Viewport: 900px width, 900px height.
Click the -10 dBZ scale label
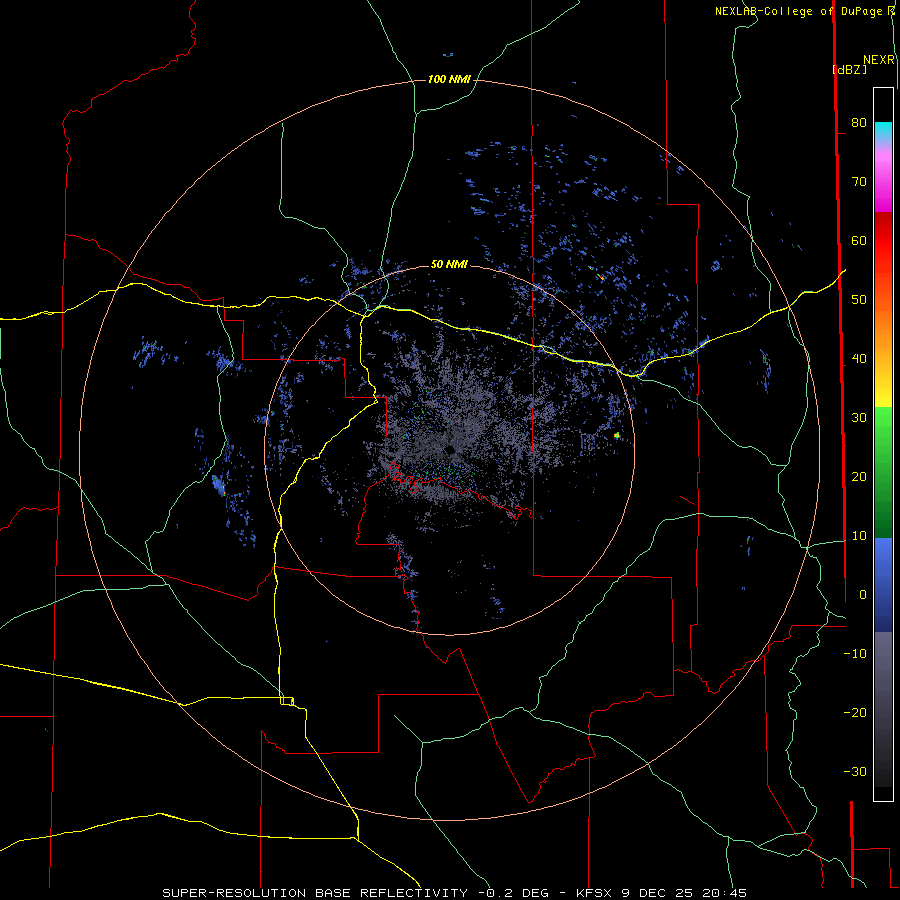[855, 654]
